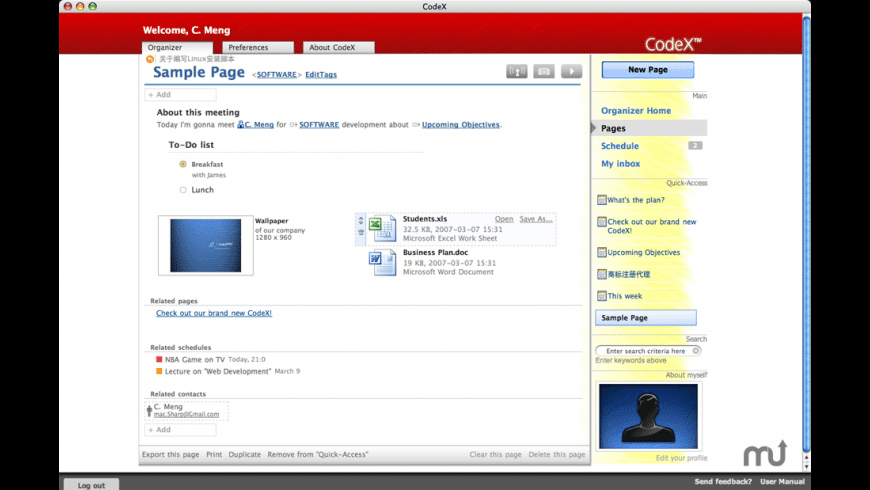Screen dimensions: 870x490
Task: Open Upcoming Objectives quick-access page
Action: (644, 252)
